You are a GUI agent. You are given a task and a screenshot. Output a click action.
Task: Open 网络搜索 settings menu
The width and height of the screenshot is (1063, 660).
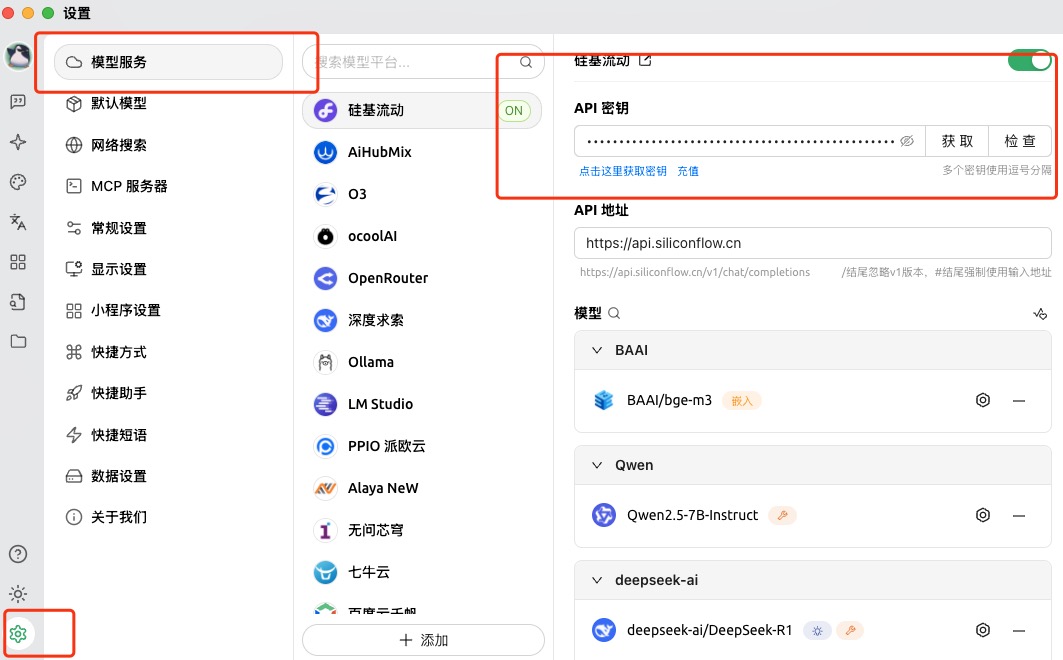pos(168,145)
